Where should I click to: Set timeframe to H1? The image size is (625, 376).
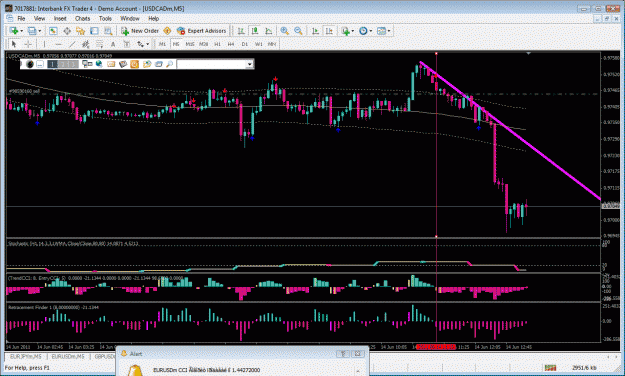pyautogui.click(x=217, y=44)
